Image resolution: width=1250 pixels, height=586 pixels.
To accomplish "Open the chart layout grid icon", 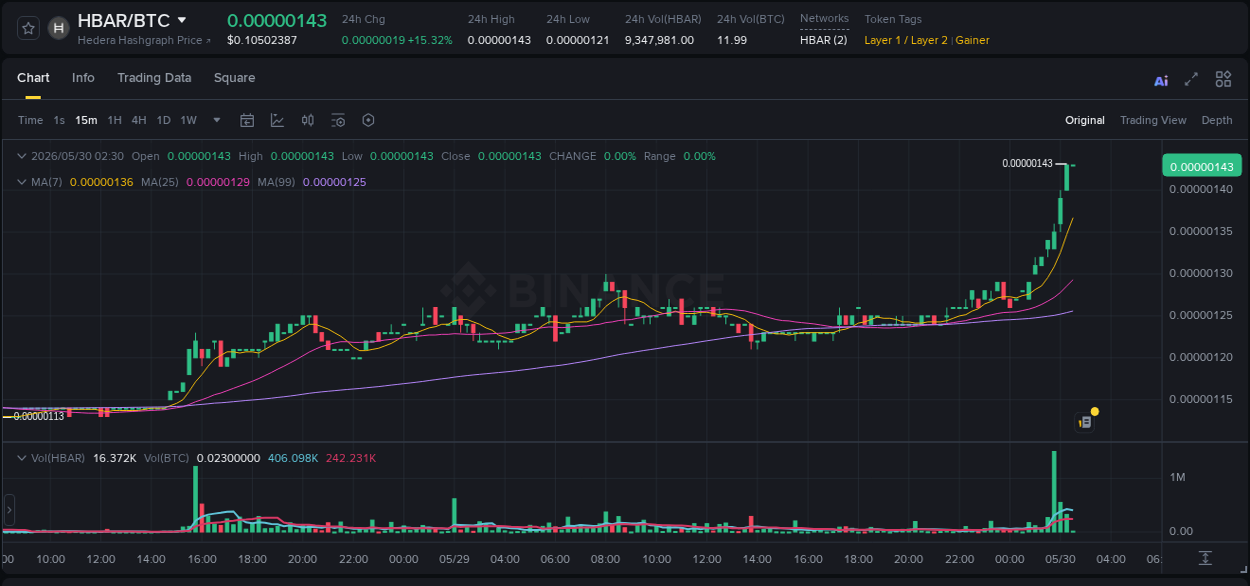I will tap(1223, 80).
